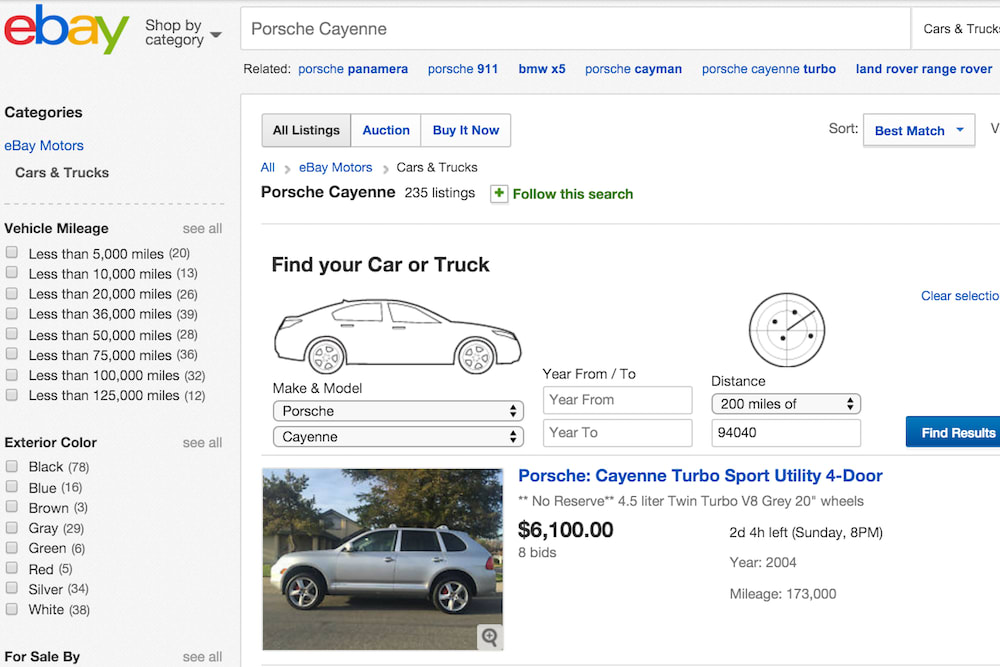The image size is (1000, 667).
Task: Check the Silver exterior color filter
Action: click(x=11, y=589)
